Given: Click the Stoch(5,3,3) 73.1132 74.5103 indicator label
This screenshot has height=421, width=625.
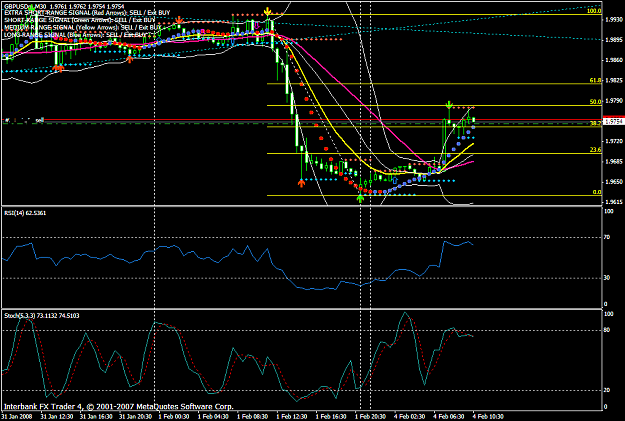Looking at the screenshot, I should 41,316.
